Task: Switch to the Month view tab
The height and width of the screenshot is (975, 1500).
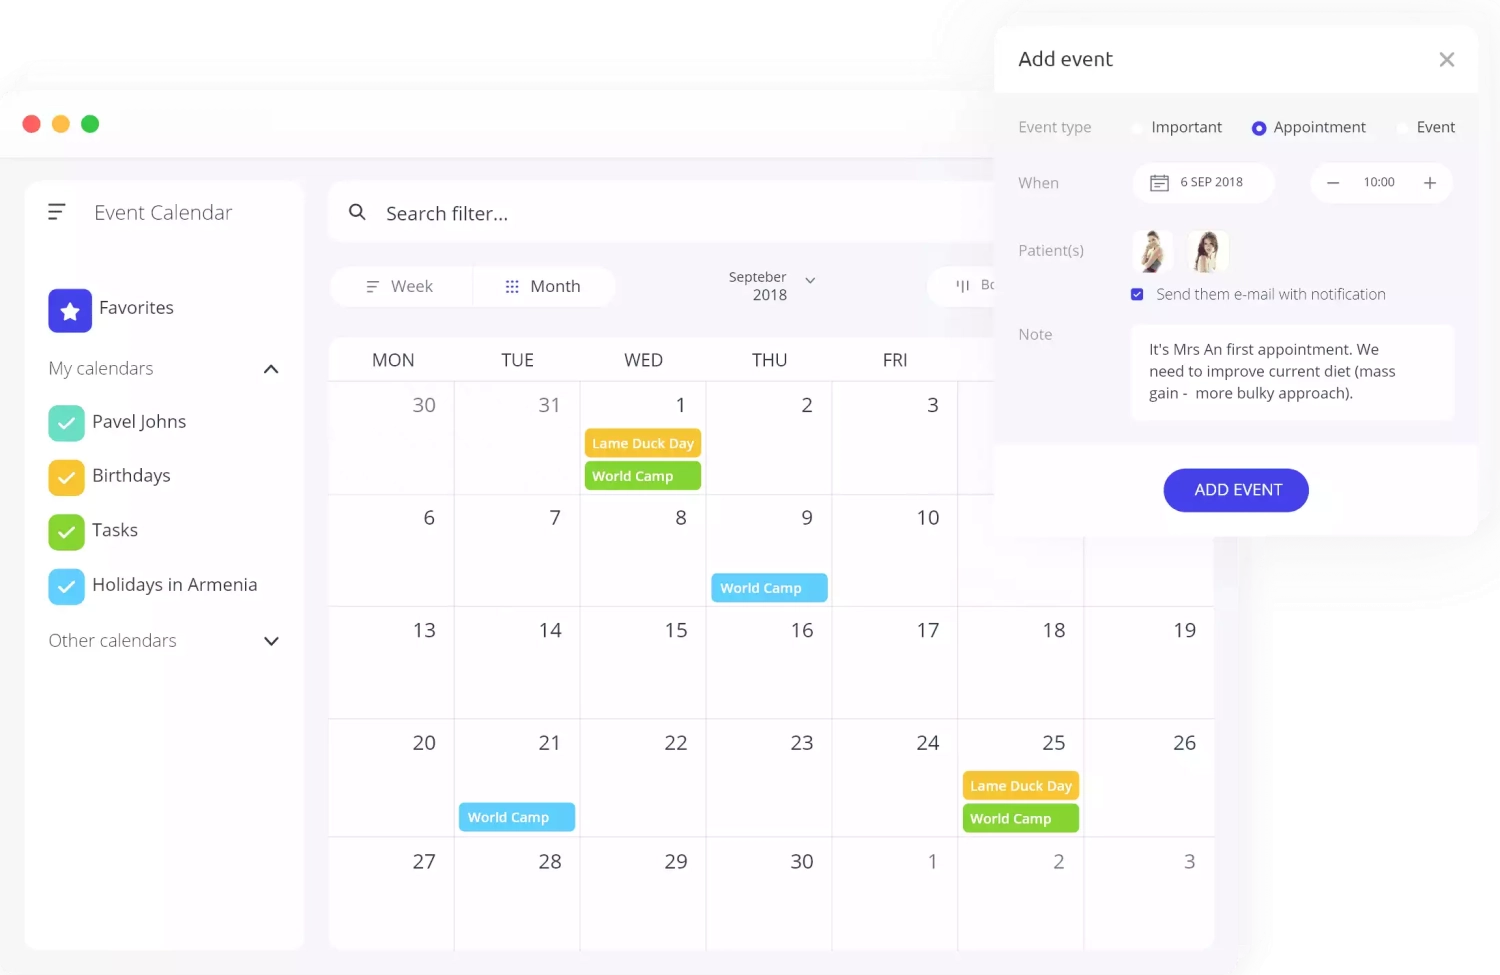Action: 543,287
